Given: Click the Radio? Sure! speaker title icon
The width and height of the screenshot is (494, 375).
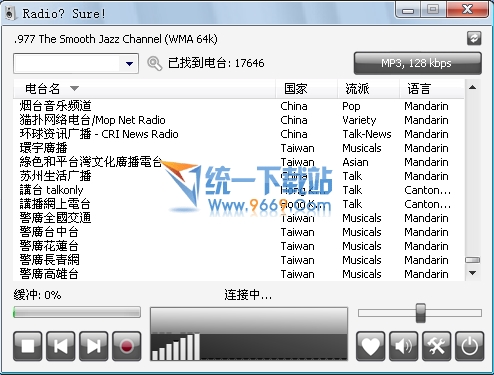Looking at the screenshot, I should click(x=11, y=13).
